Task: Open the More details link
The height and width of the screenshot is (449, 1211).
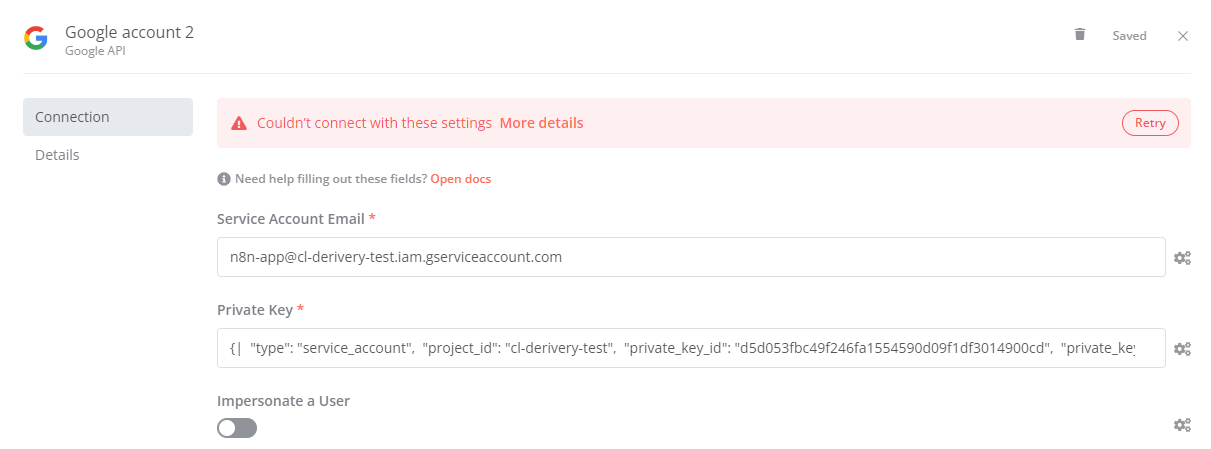Action: pos(541,123)
